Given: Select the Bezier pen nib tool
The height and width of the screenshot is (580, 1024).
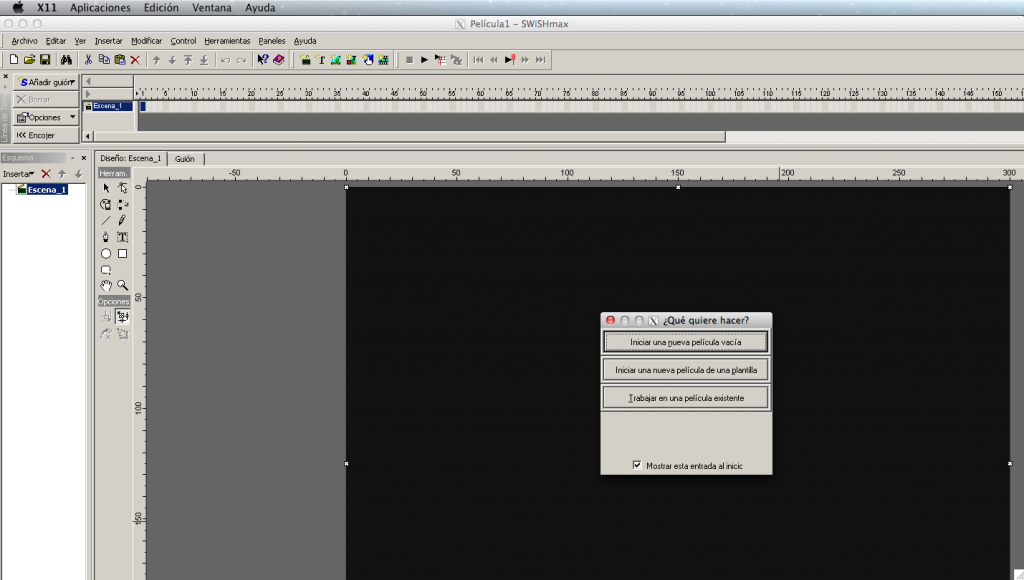Looking at the screenshot, I should 106,237.
